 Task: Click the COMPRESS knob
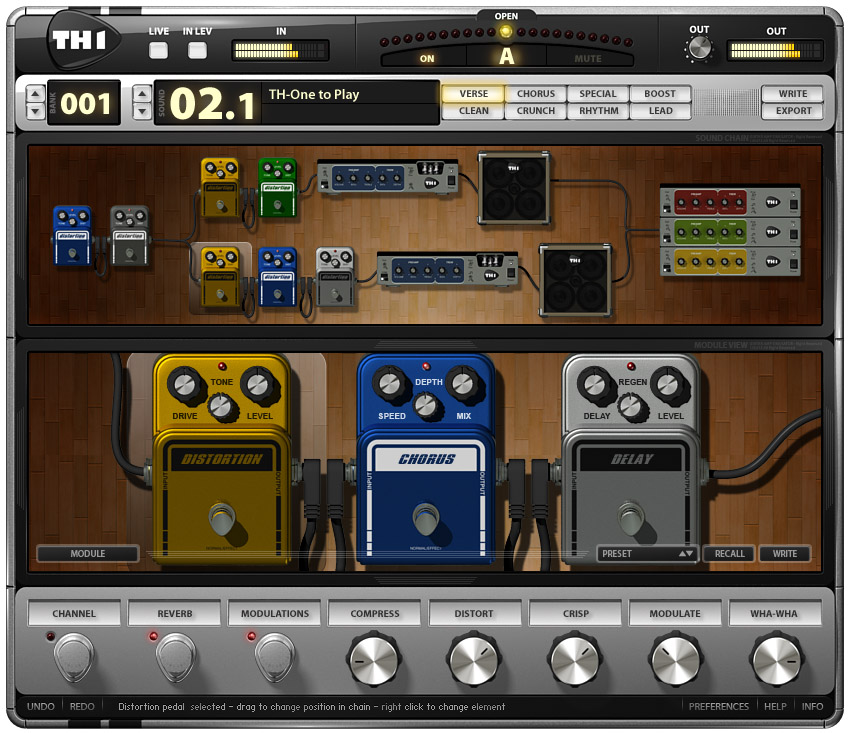click(x=374, y=661)
